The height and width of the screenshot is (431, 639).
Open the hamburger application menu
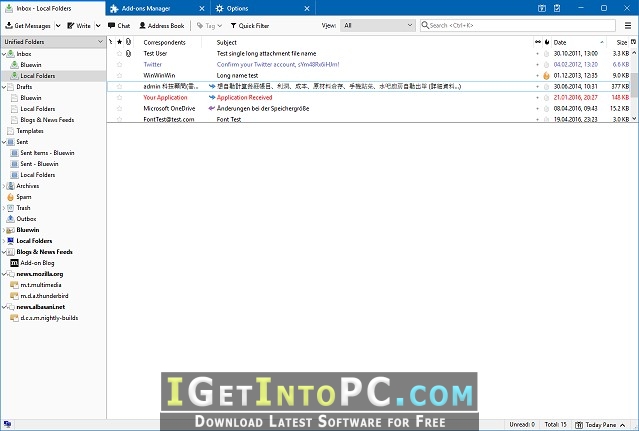tap(628, 26)
